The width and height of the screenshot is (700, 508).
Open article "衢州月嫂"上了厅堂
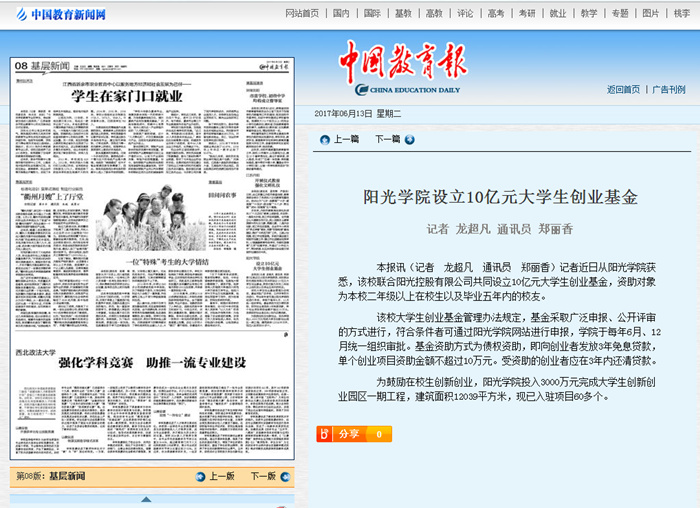click(52, 197)
